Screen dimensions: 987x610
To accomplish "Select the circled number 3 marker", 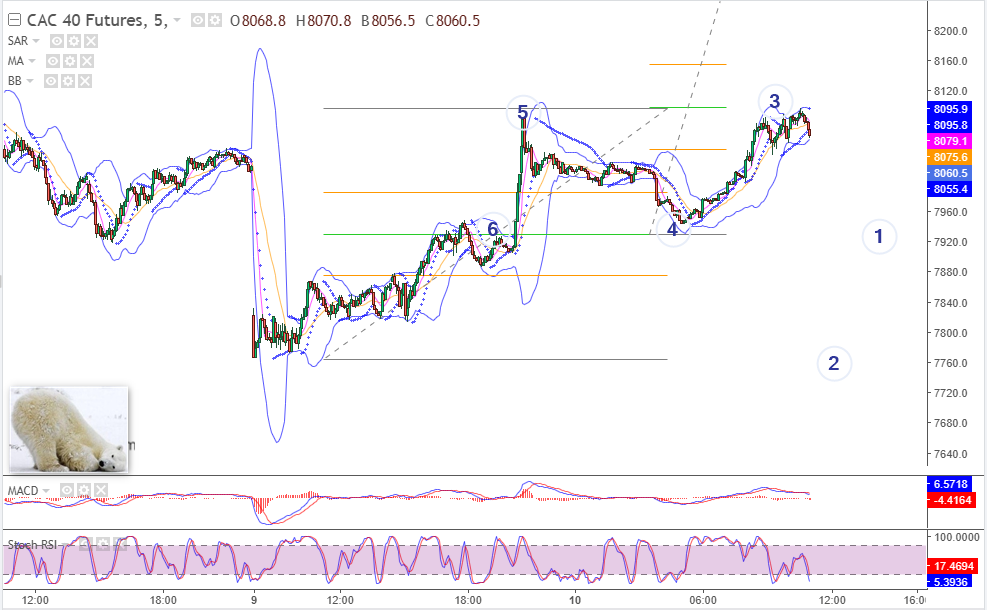I will 774,101.
